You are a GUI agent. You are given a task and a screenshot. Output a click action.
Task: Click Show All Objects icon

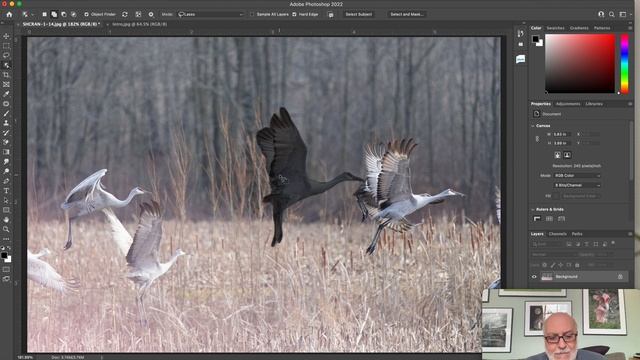coord(138,14)
